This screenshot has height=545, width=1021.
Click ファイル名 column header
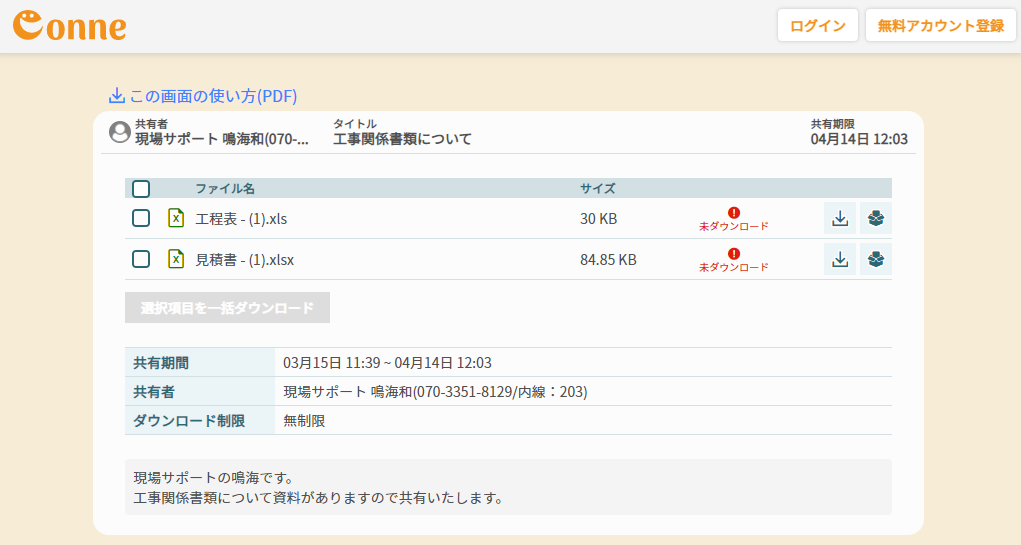click(225, 189)
